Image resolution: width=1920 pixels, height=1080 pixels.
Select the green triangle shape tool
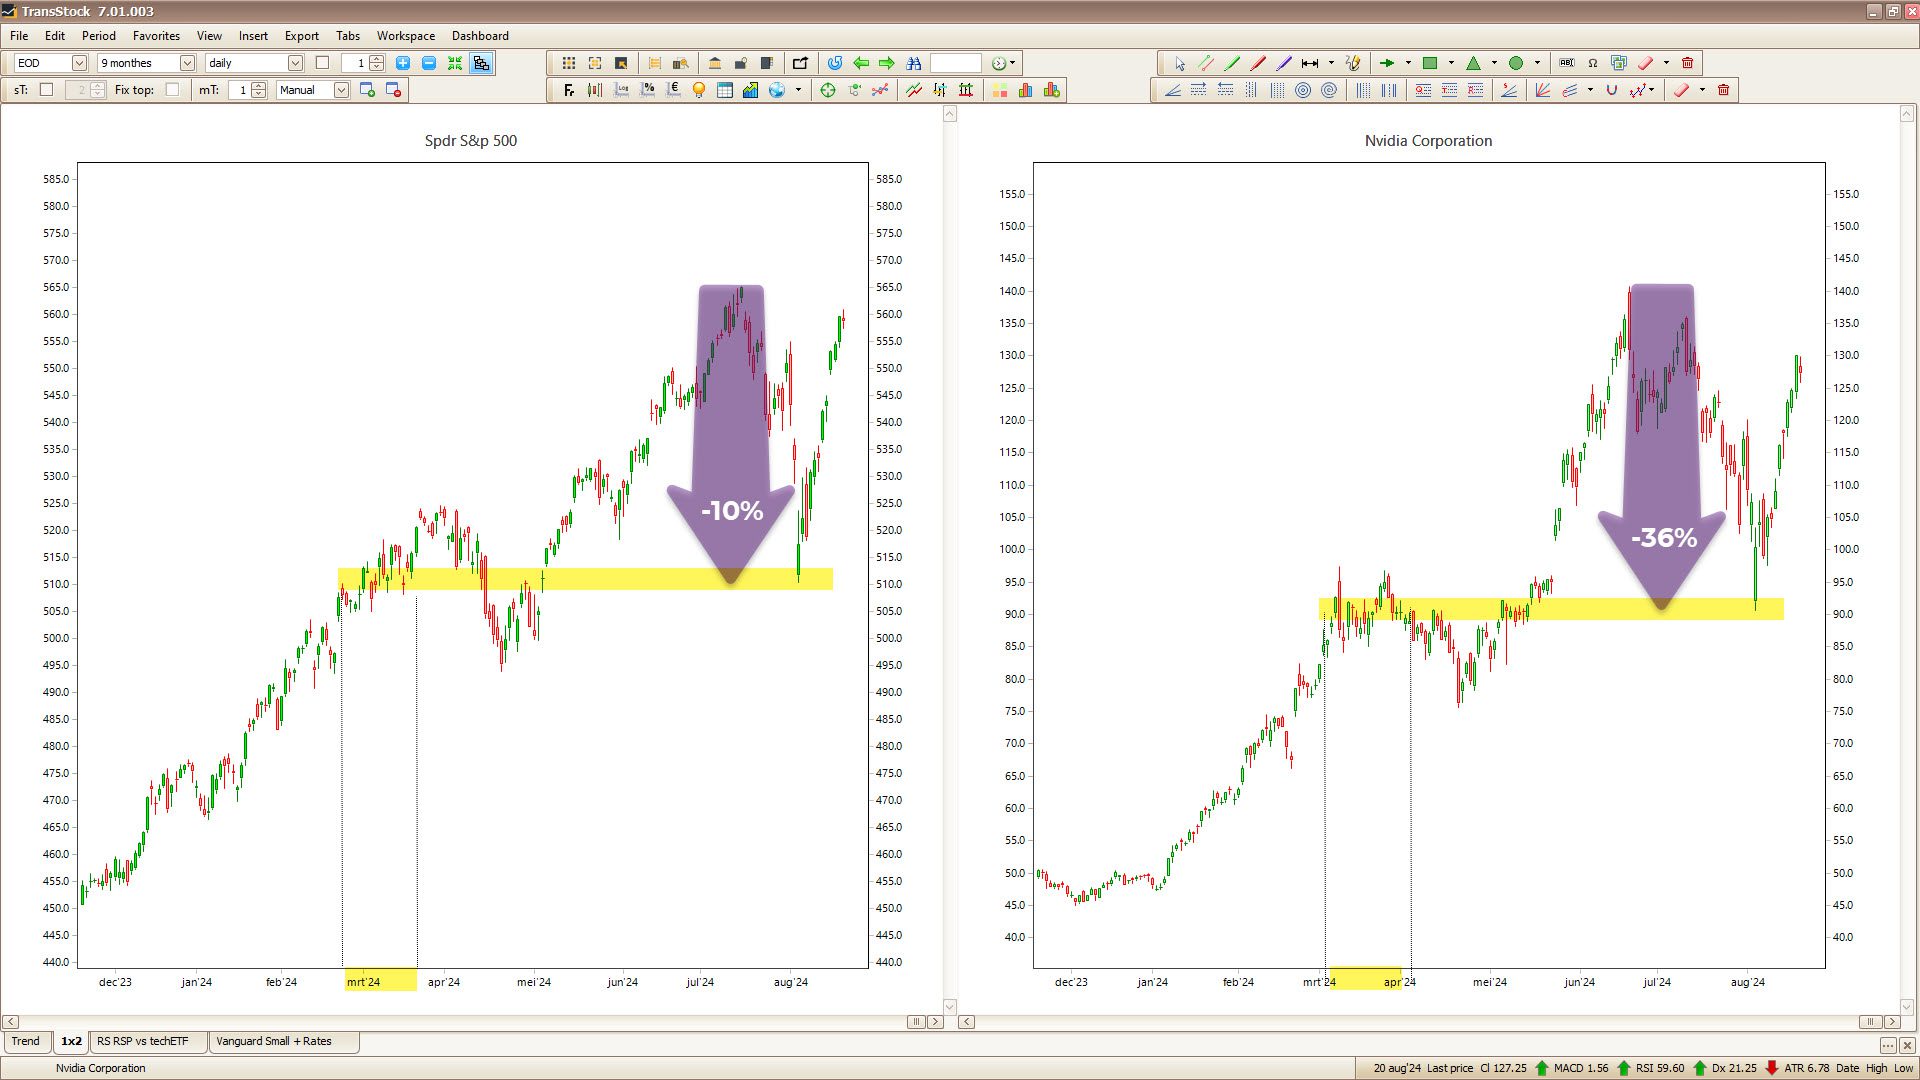coord(1473,63)
